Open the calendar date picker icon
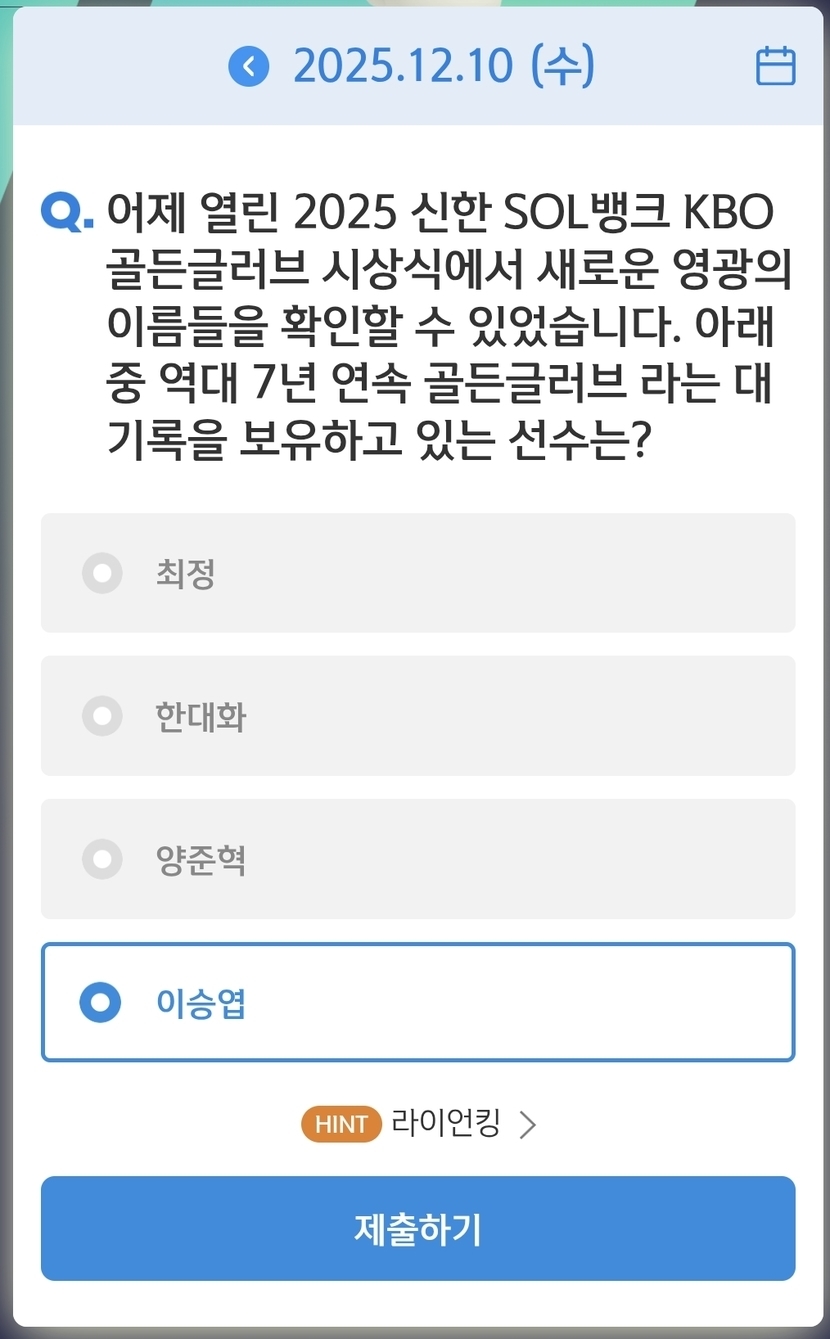The height and width of the screenshot is (1339, 830). 775,66
